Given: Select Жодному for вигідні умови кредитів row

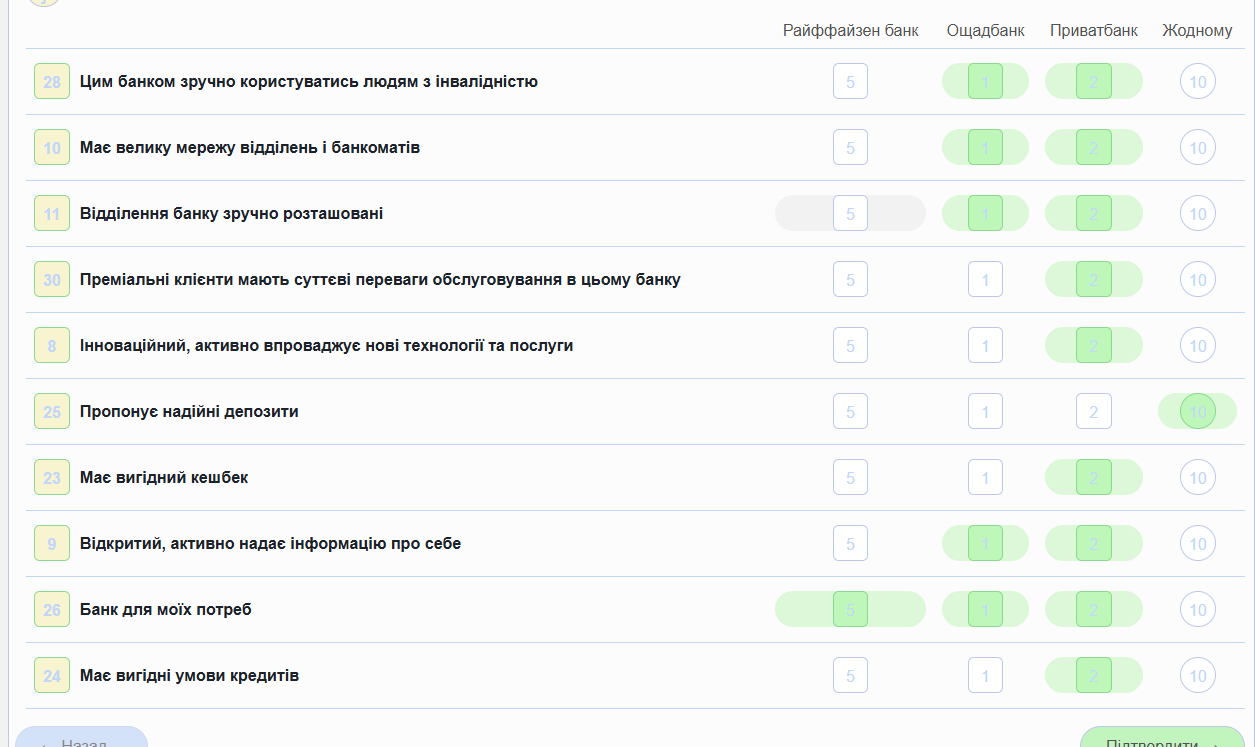Looking at the screenshot, I should [x=1198, y=675].
